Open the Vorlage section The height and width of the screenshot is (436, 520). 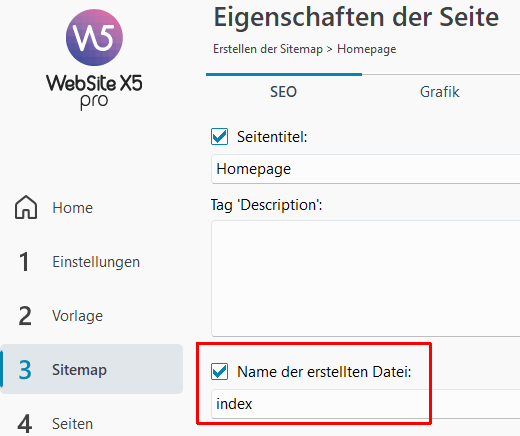(77, 316)
